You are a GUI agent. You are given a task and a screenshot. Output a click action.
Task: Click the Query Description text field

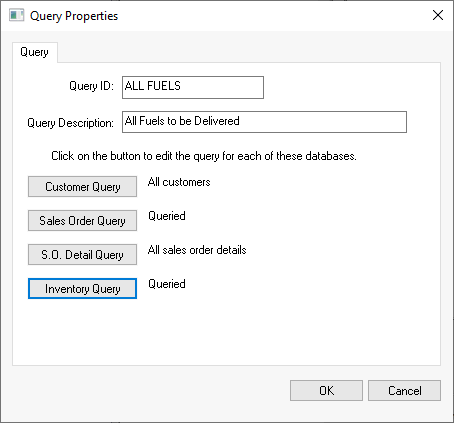pos(264,122)
